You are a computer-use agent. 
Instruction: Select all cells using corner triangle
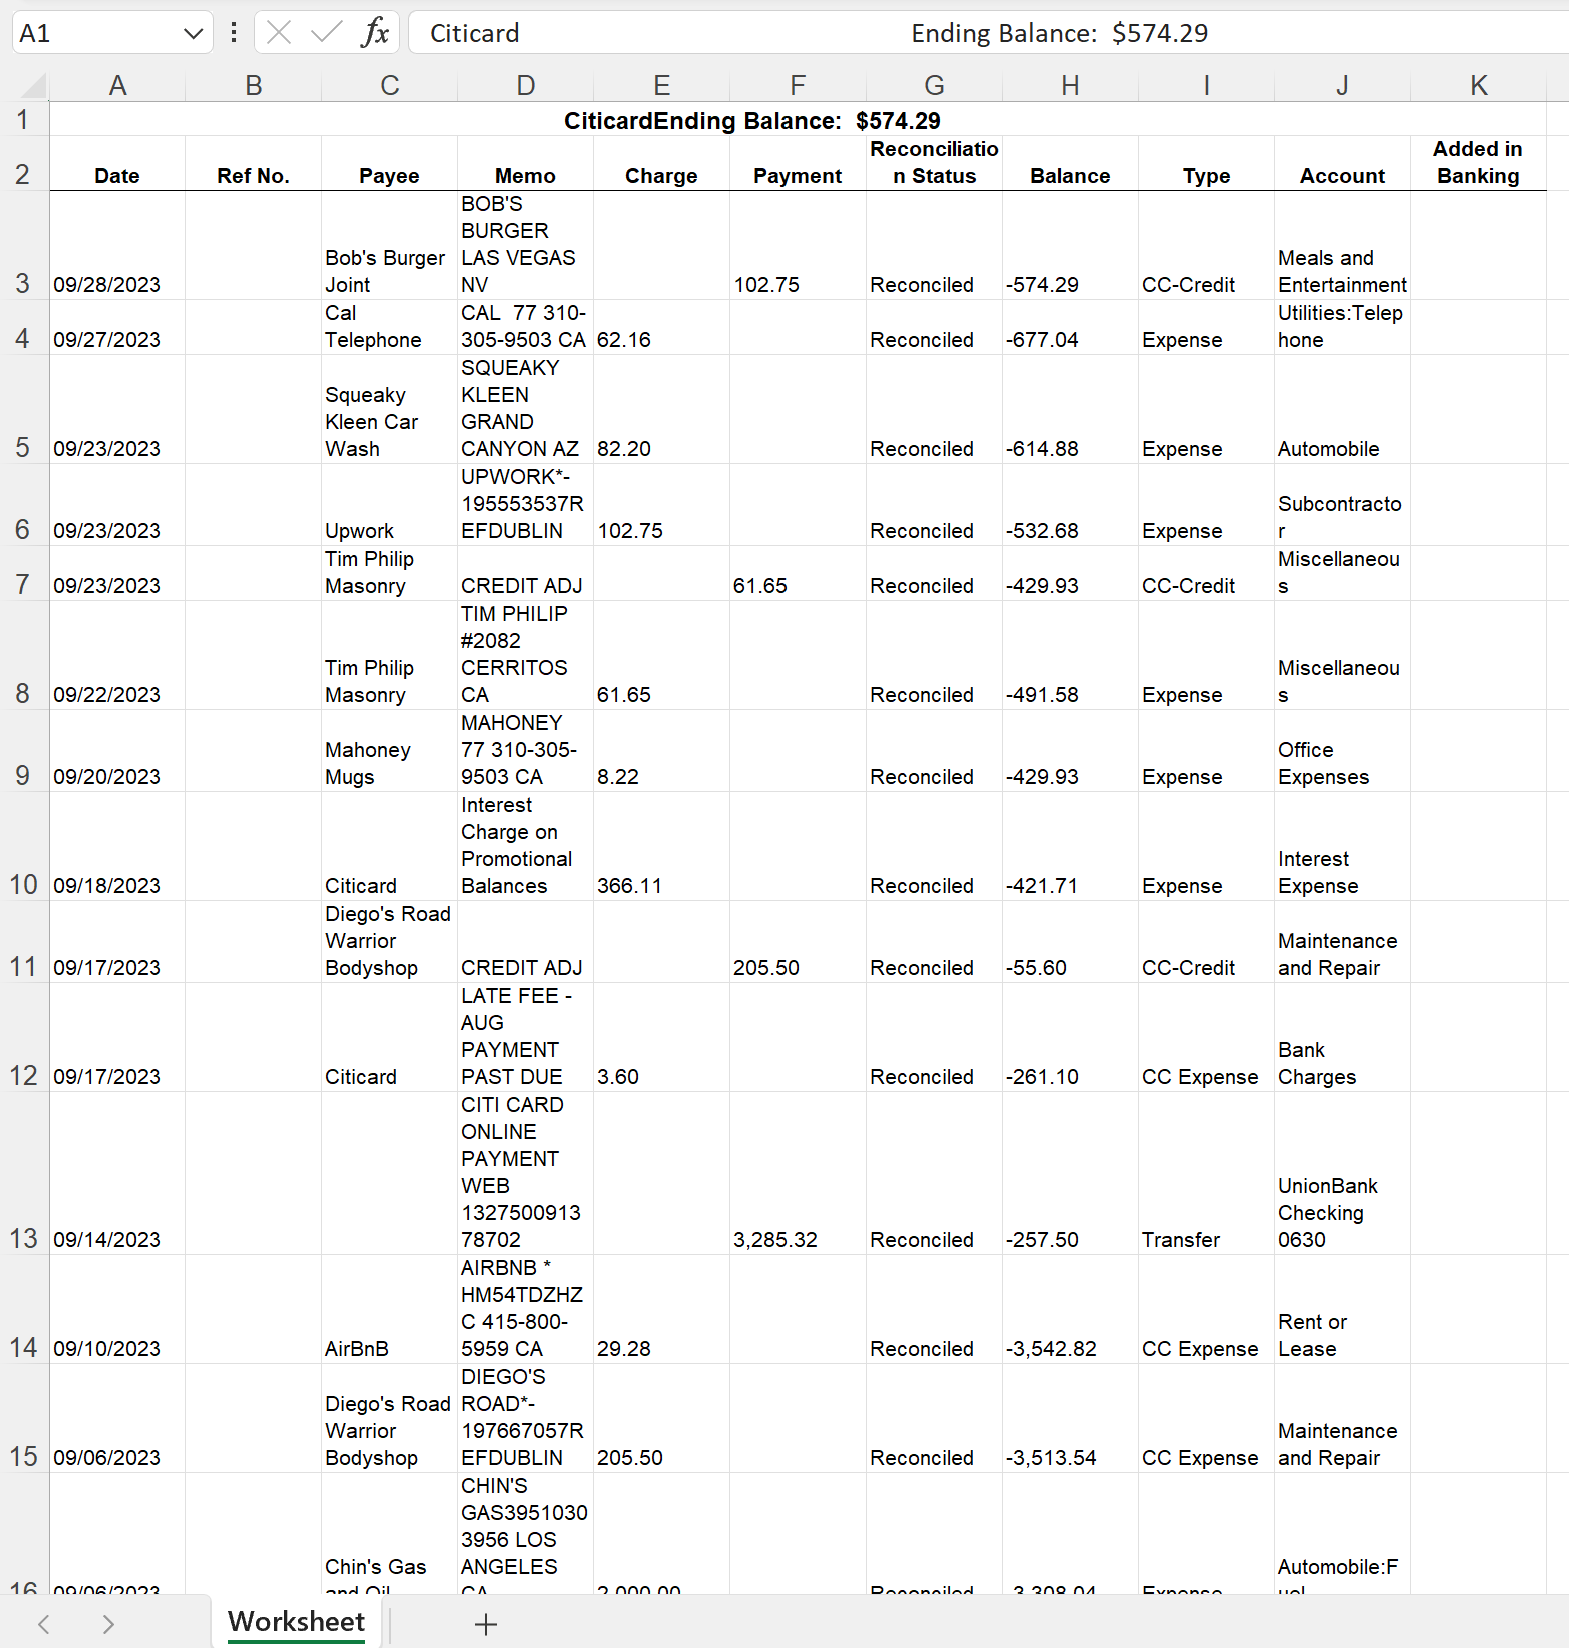pos(32,86)
